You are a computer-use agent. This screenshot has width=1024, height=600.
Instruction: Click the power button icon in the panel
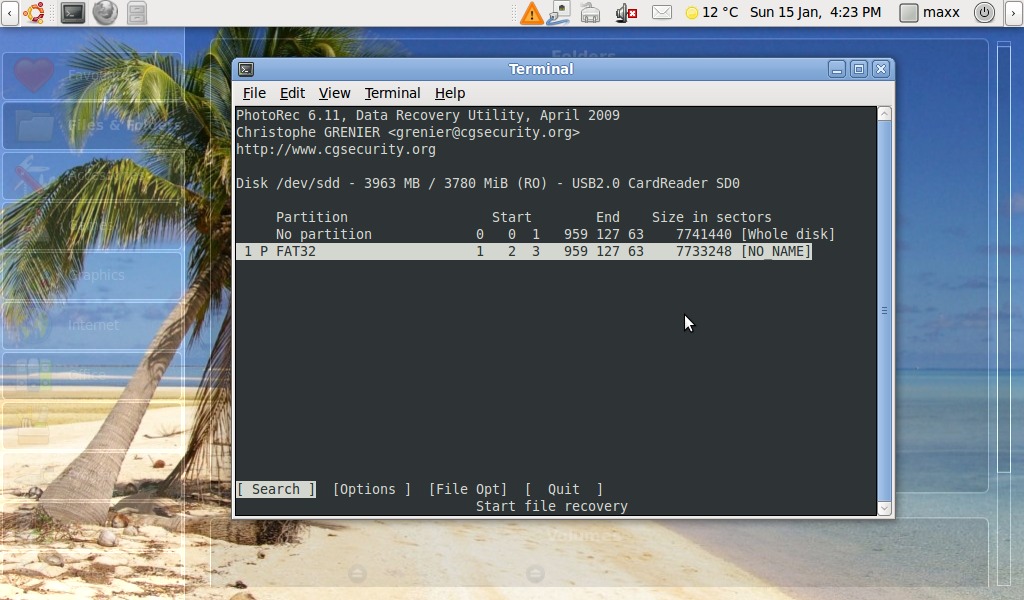click(x=984, y=12)
